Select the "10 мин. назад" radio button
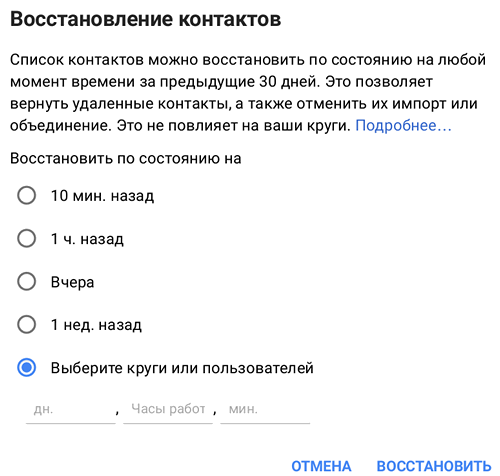This screenshot has width=500, height=476. [27, 195]
